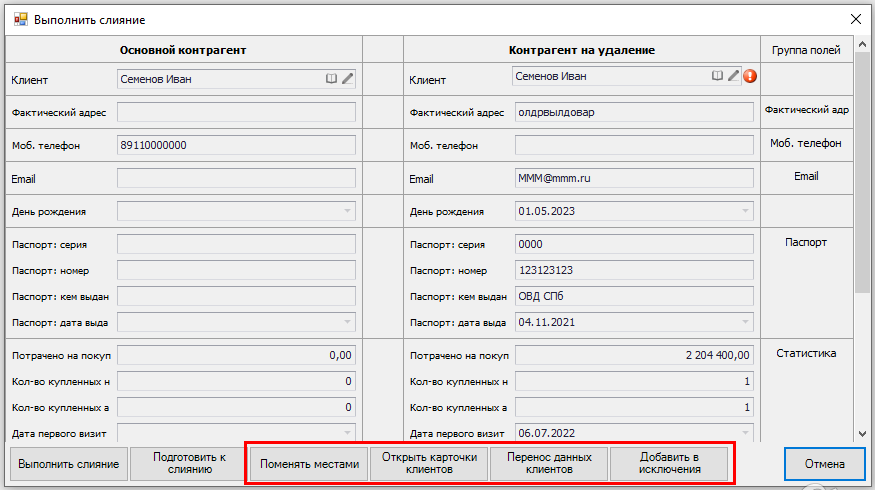Click pencil icon in deletion client field
875x490 pixels.
click(733, 76)
